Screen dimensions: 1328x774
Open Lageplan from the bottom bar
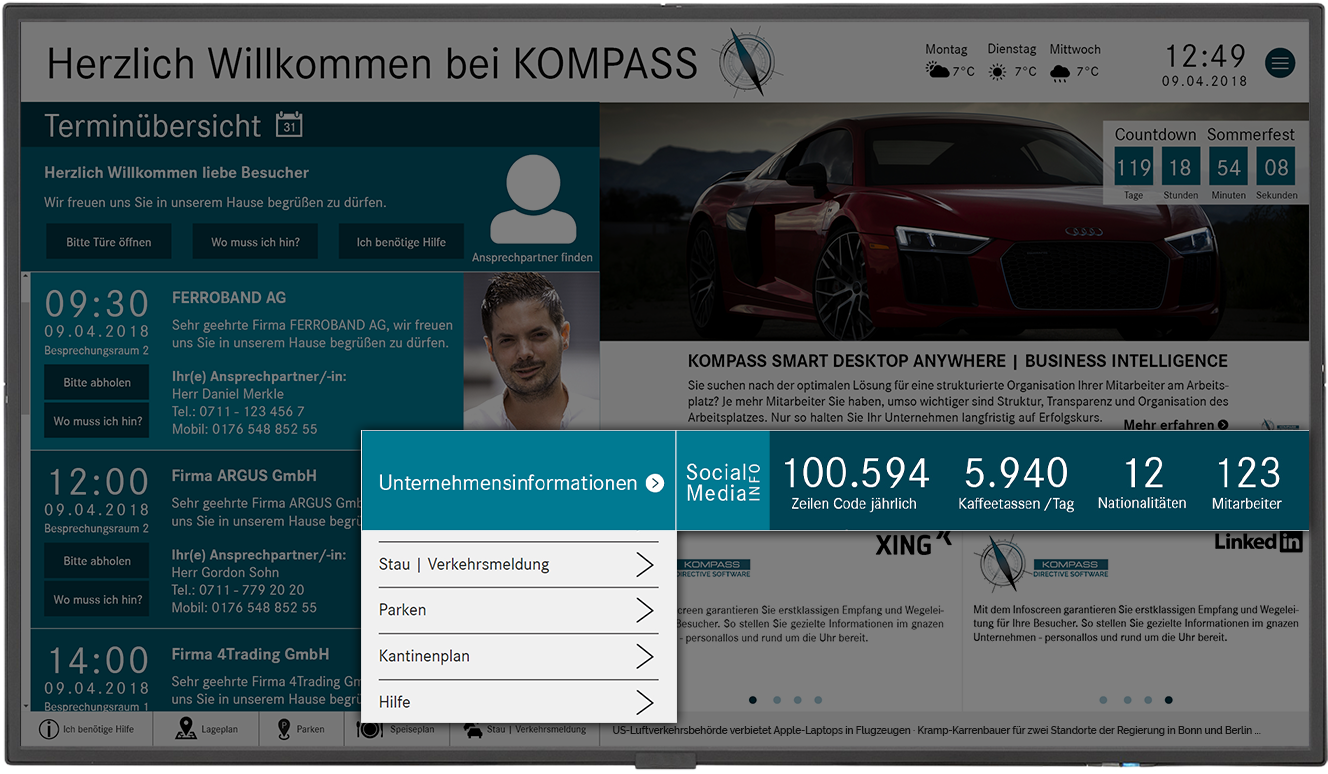click(x=186, y=729)
